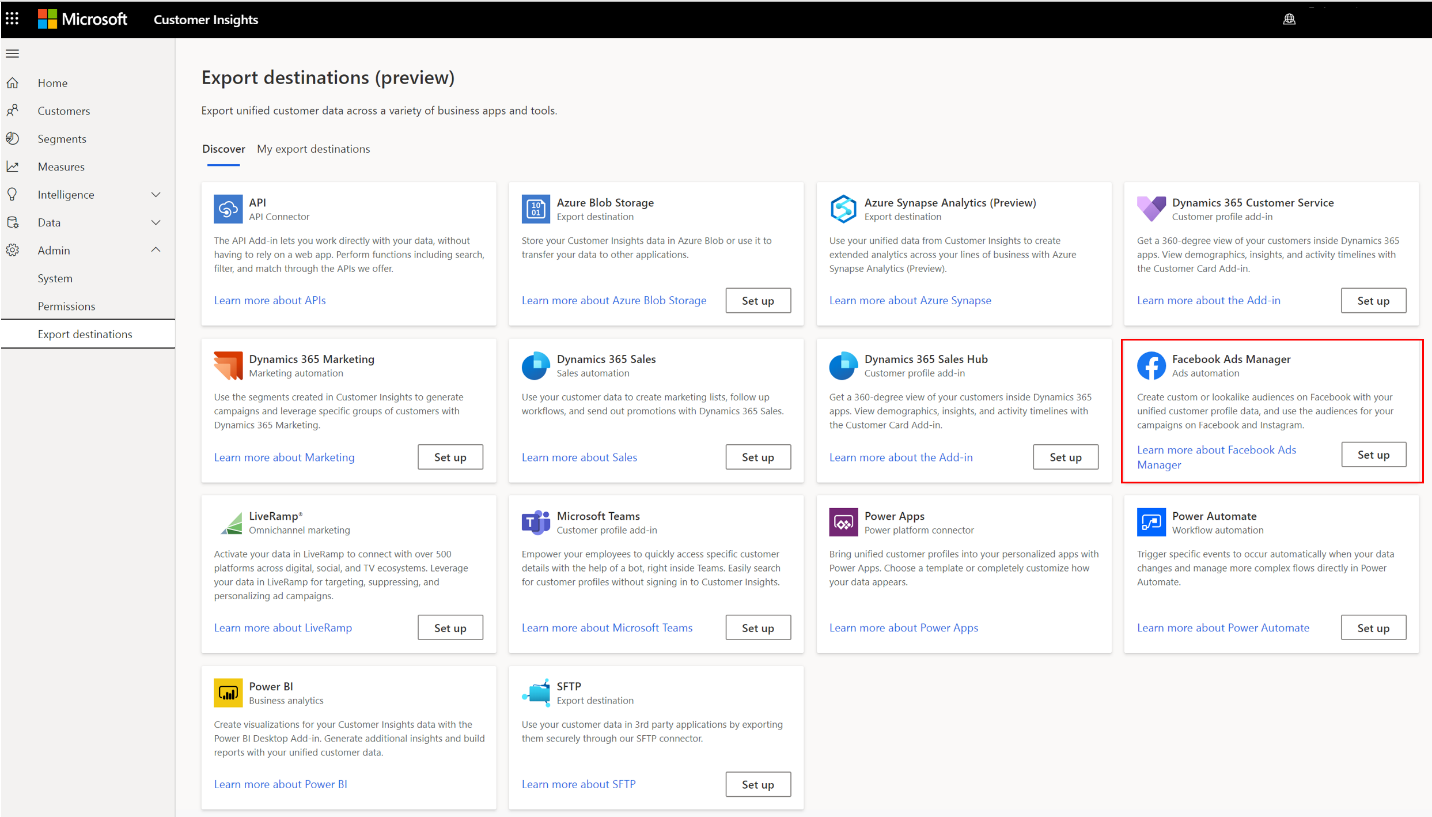Open Learn more about Facebook Ads Manager

coord(1217,457)
